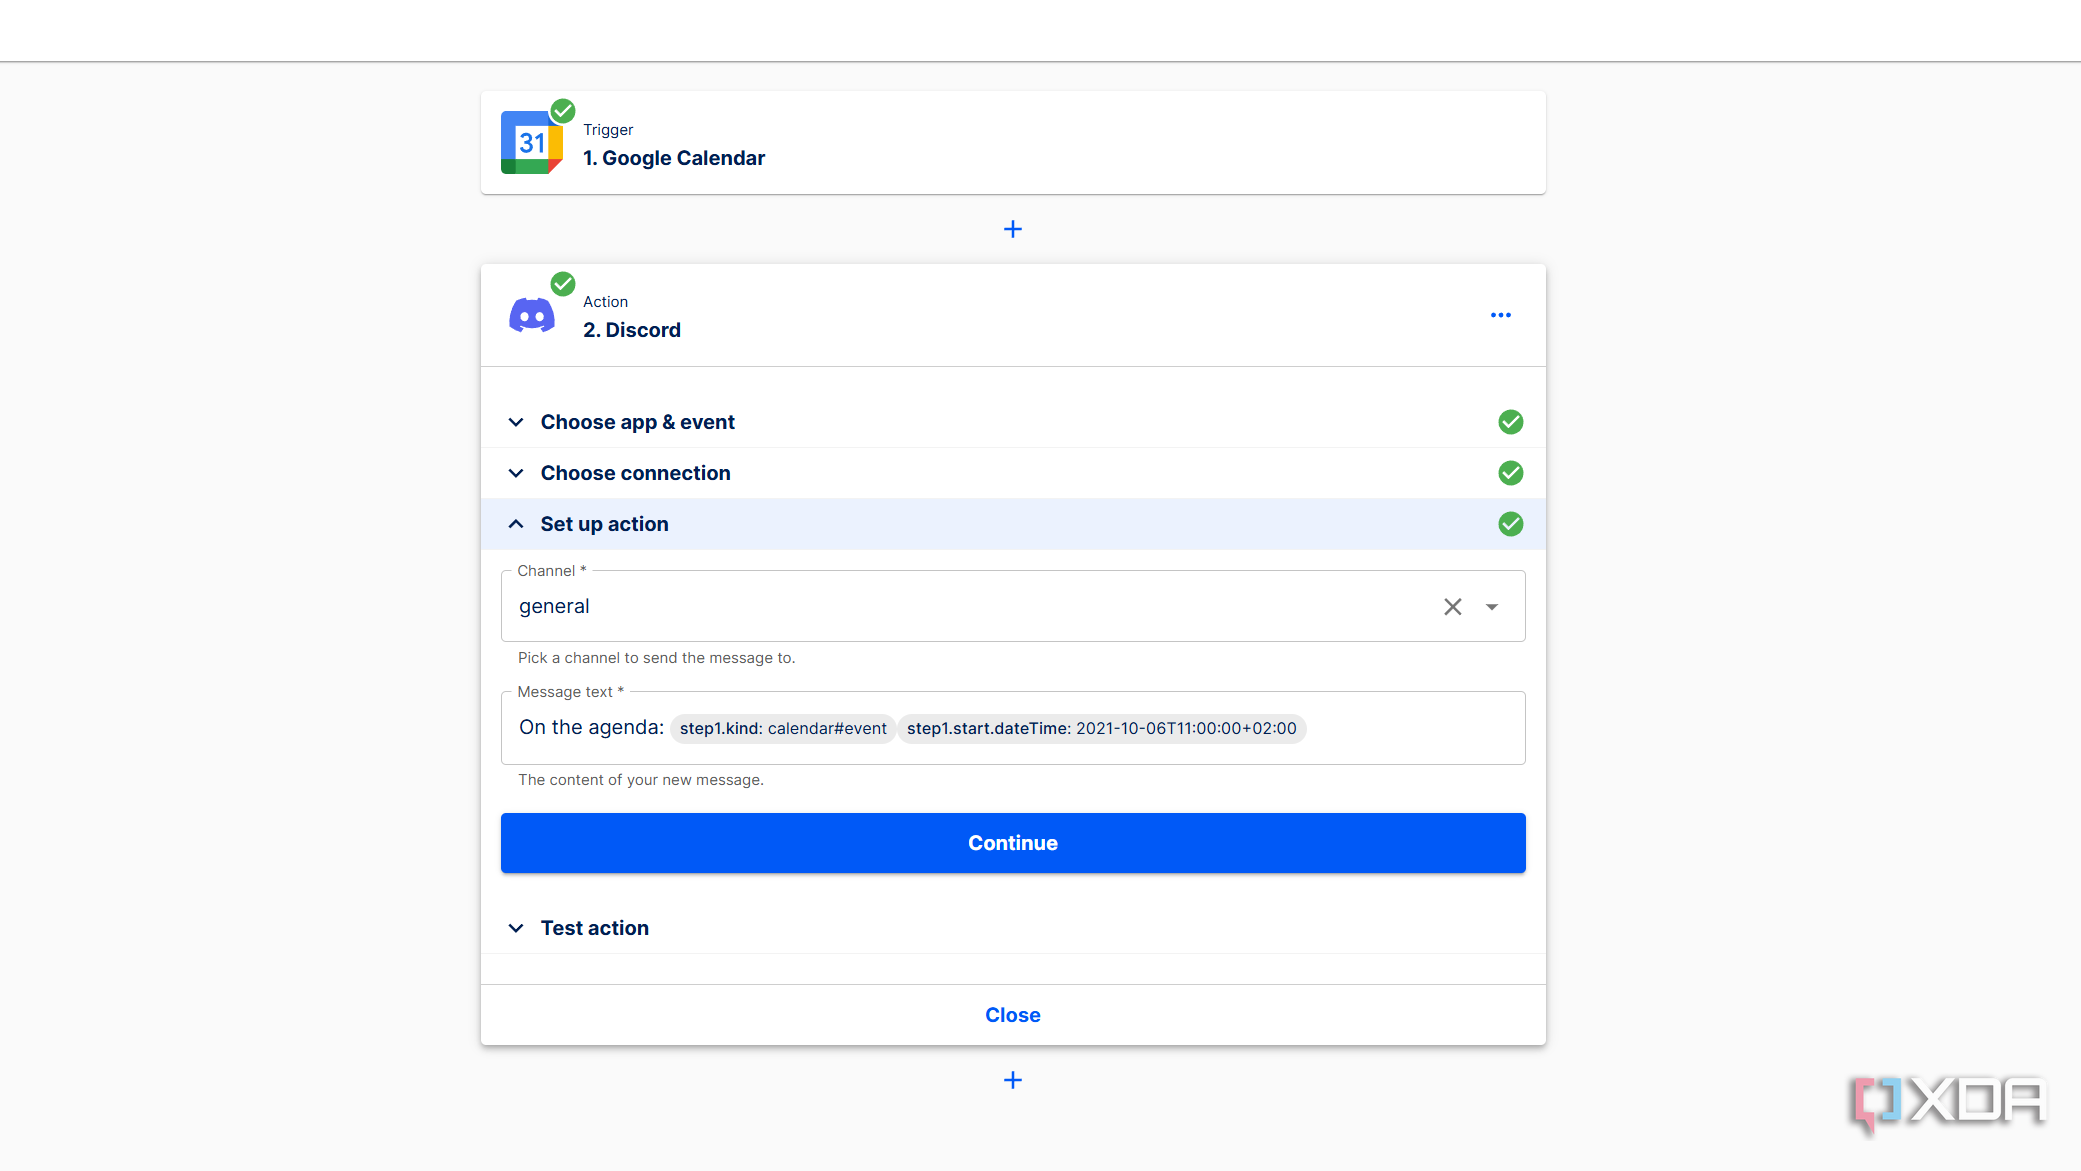
Task: Click 'The content of your new message.'
Action: click(641, 780)
